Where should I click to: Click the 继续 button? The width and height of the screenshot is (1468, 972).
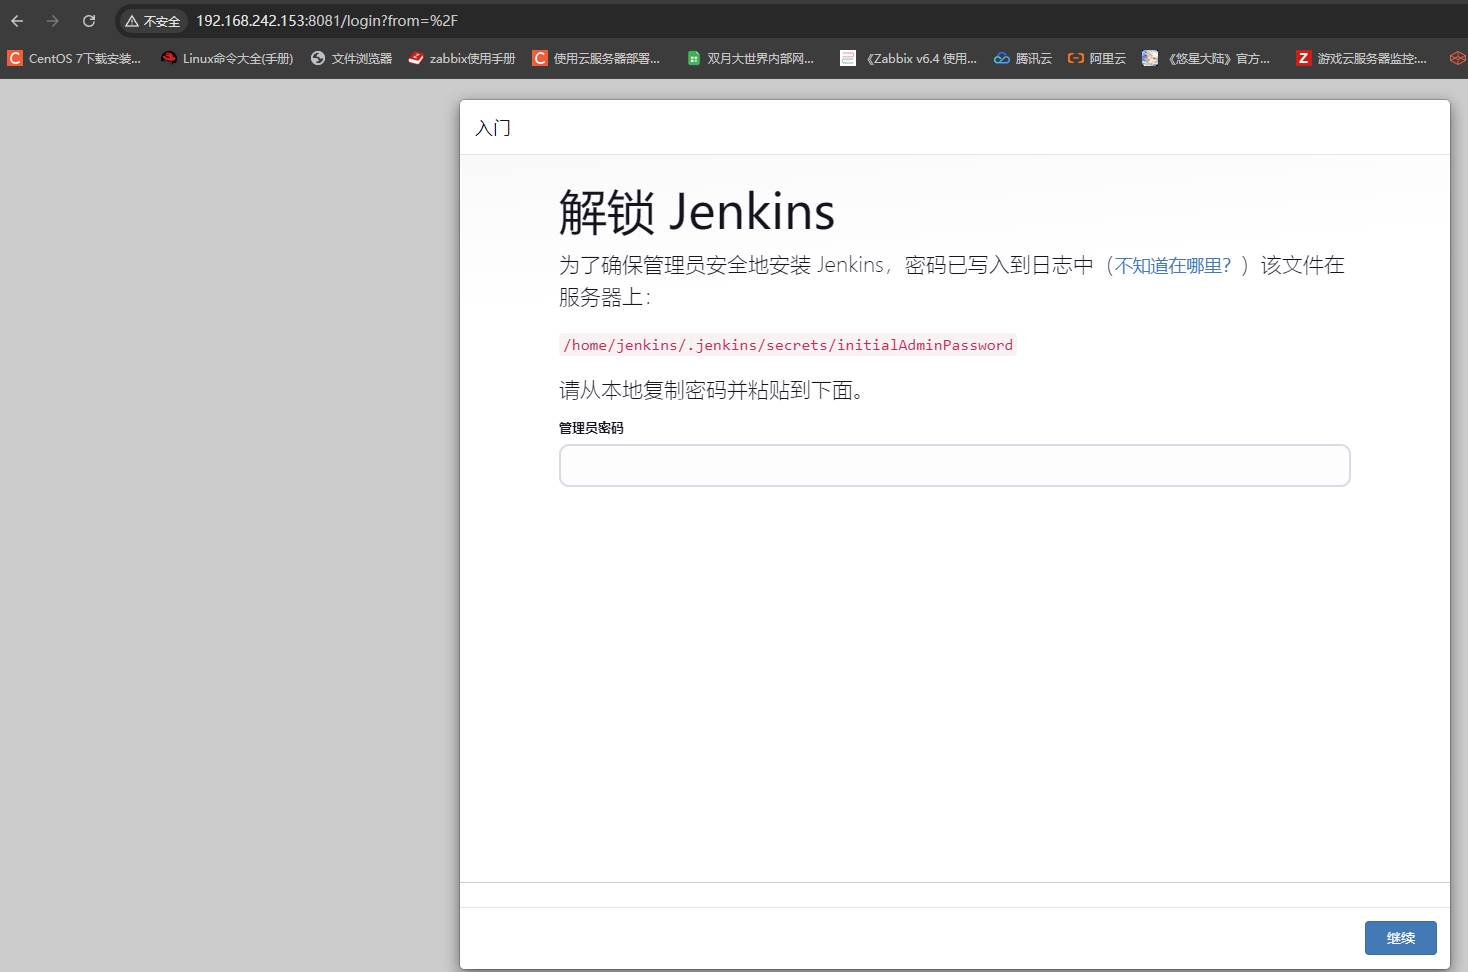[1400, 938]
